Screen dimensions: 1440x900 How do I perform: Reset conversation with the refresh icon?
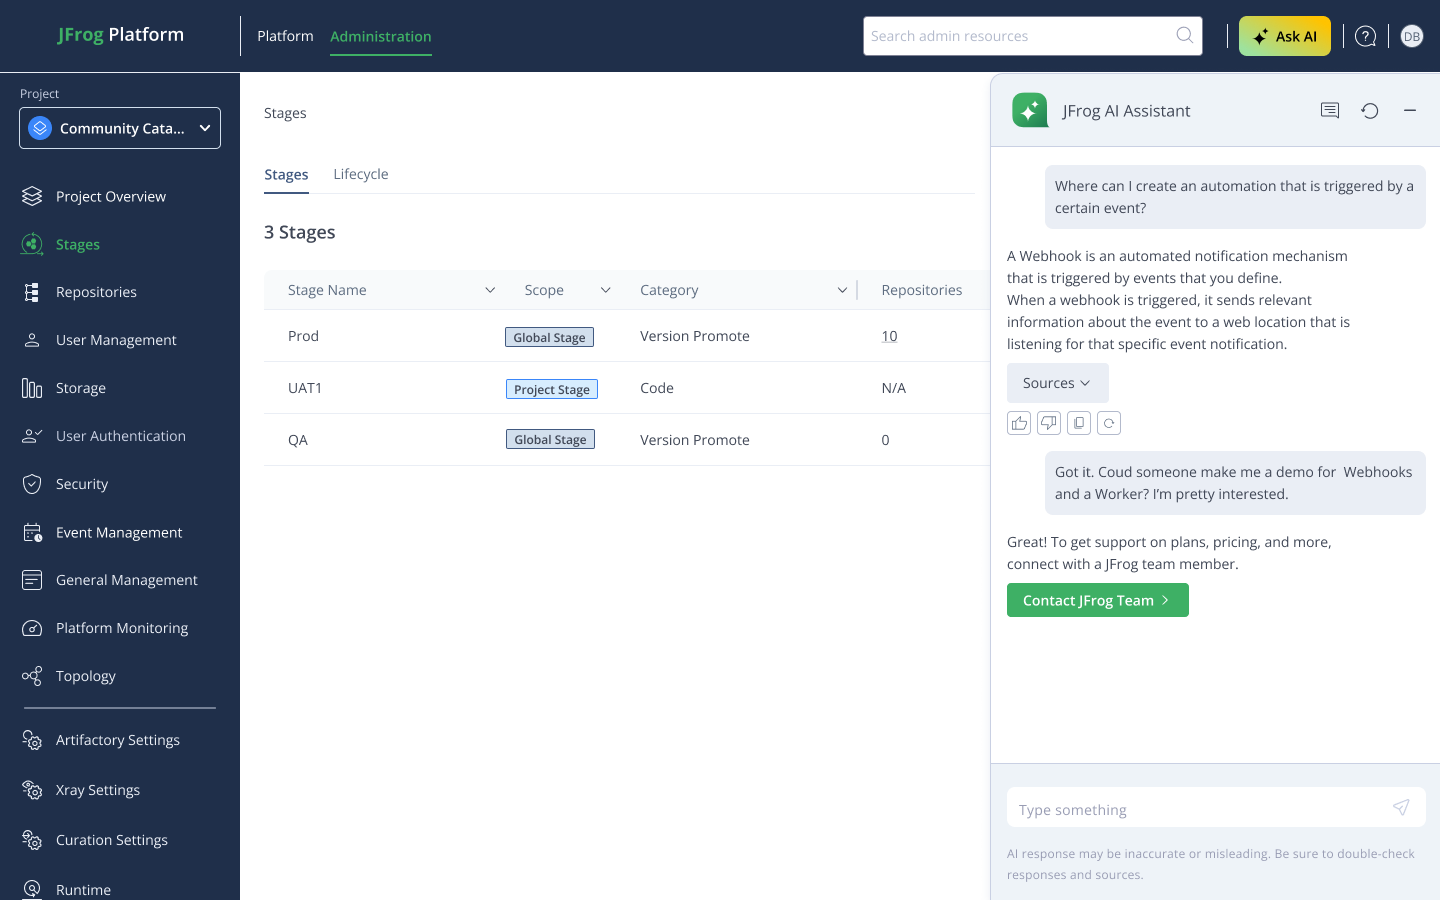coord(1369,111)
